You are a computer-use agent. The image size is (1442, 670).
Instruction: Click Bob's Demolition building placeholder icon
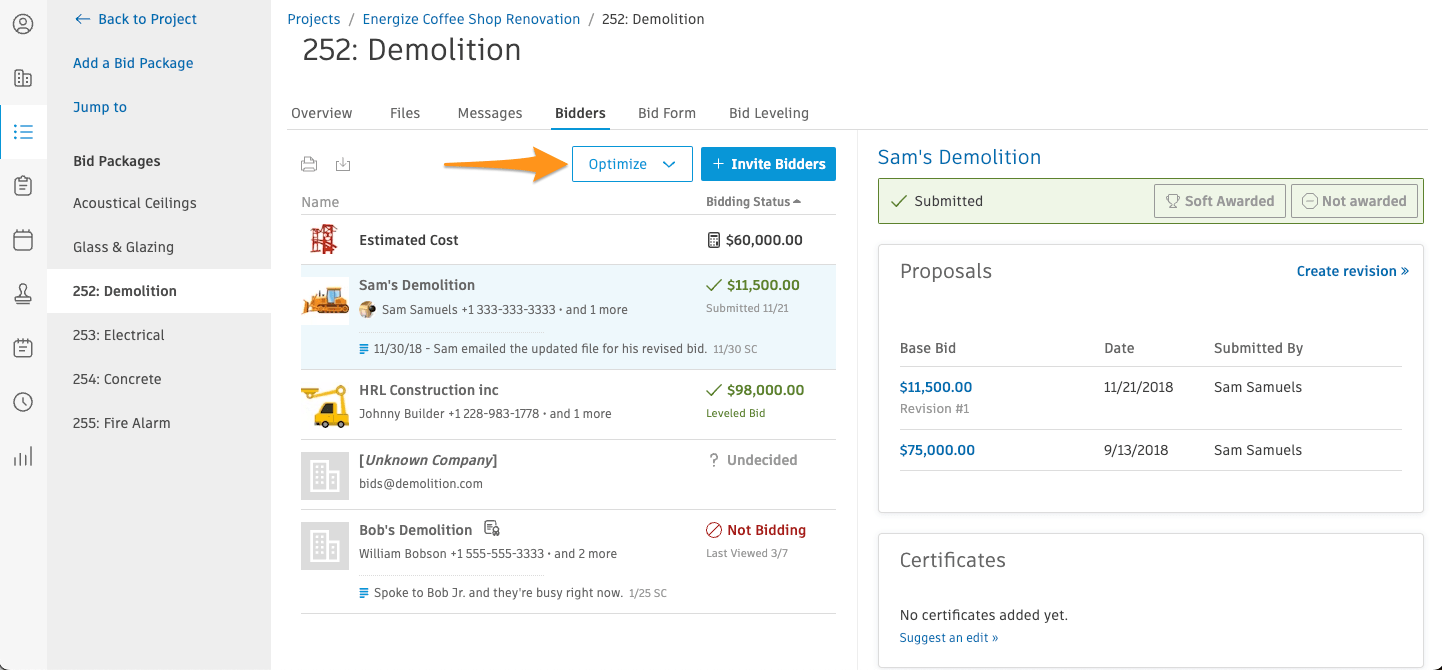pyautogui.click(x=325, y=545)
